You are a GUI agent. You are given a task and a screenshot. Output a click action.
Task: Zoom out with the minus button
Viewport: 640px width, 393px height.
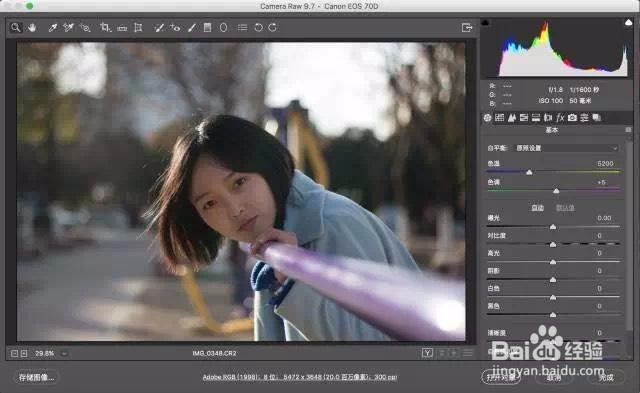[x=14, y=353]
